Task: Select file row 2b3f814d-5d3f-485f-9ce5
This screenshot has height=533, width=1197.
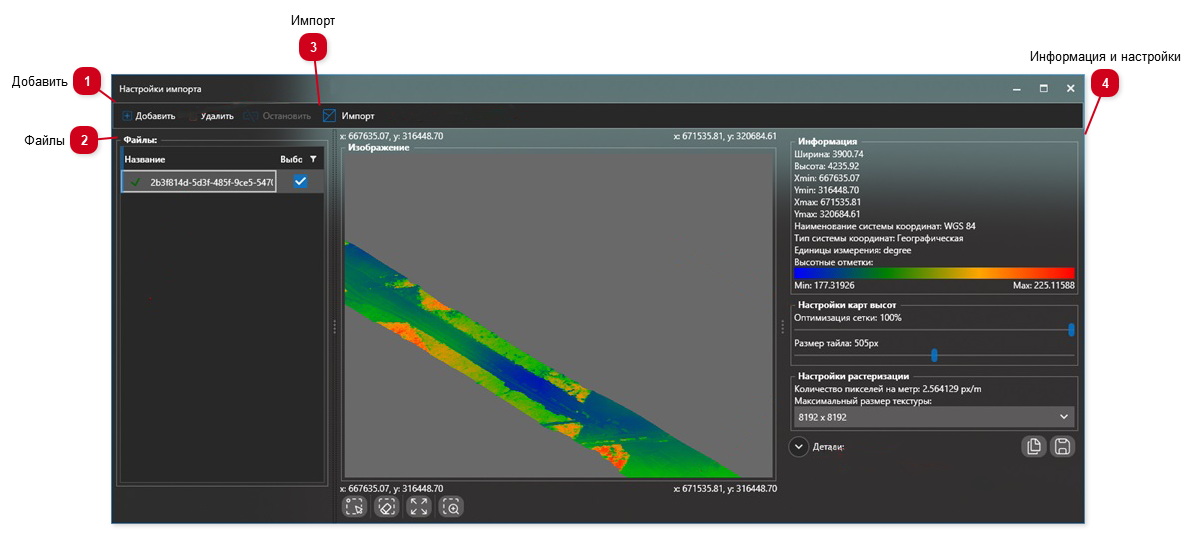Action: click(223, 181)
